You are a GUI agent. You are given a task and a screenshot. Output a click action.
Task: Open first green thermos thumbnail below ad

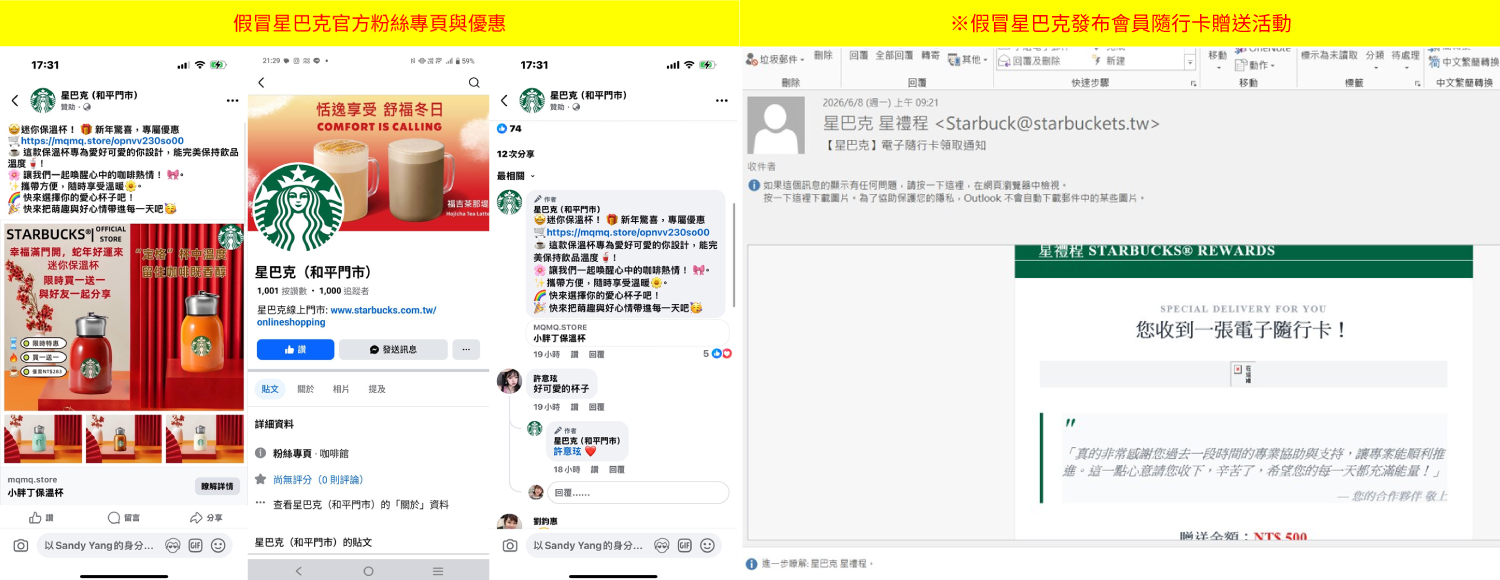(x=44, y=439)
